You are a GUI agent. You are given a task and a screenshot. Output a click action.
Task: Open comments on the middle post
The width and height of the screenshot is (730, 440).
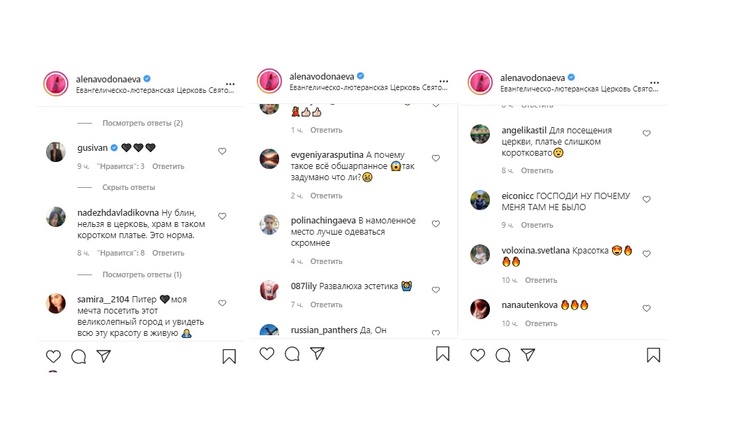click(292, 354)
